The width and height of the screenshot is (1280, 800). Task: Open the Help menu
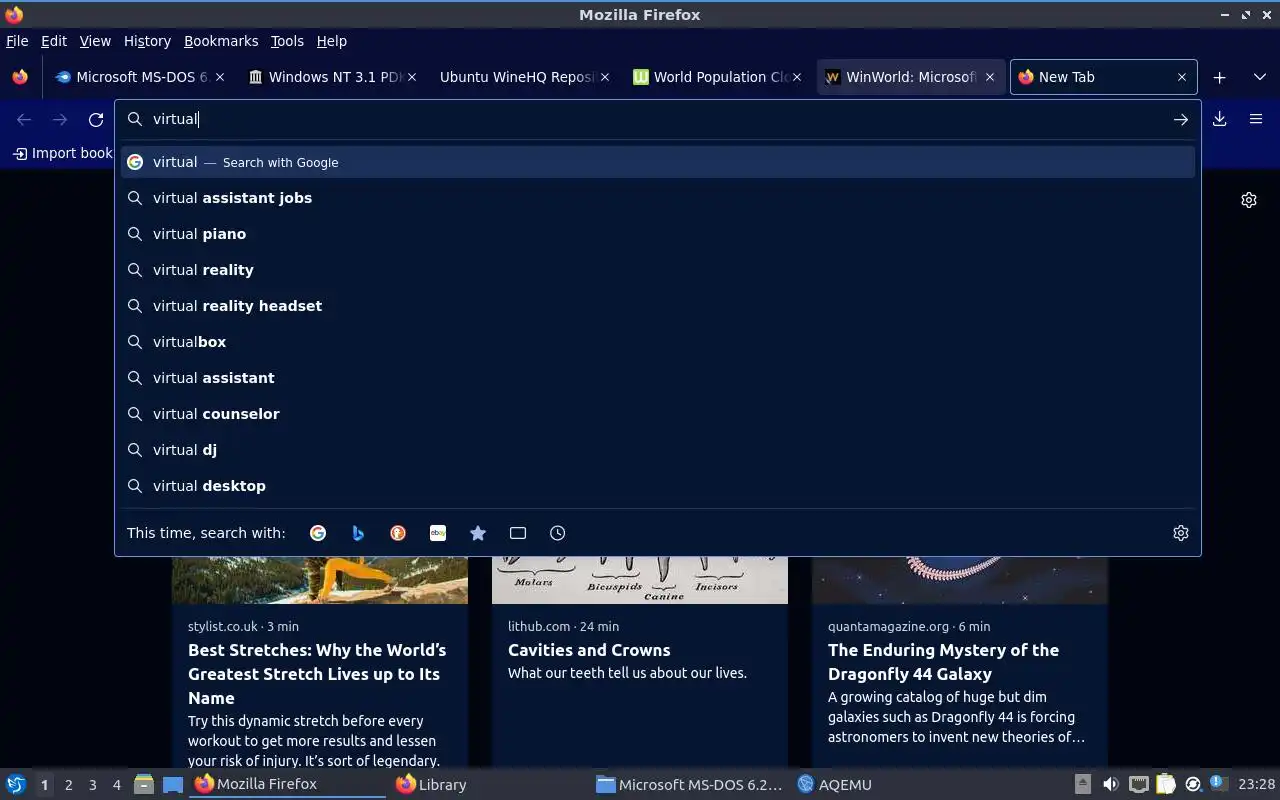[332, 41]
